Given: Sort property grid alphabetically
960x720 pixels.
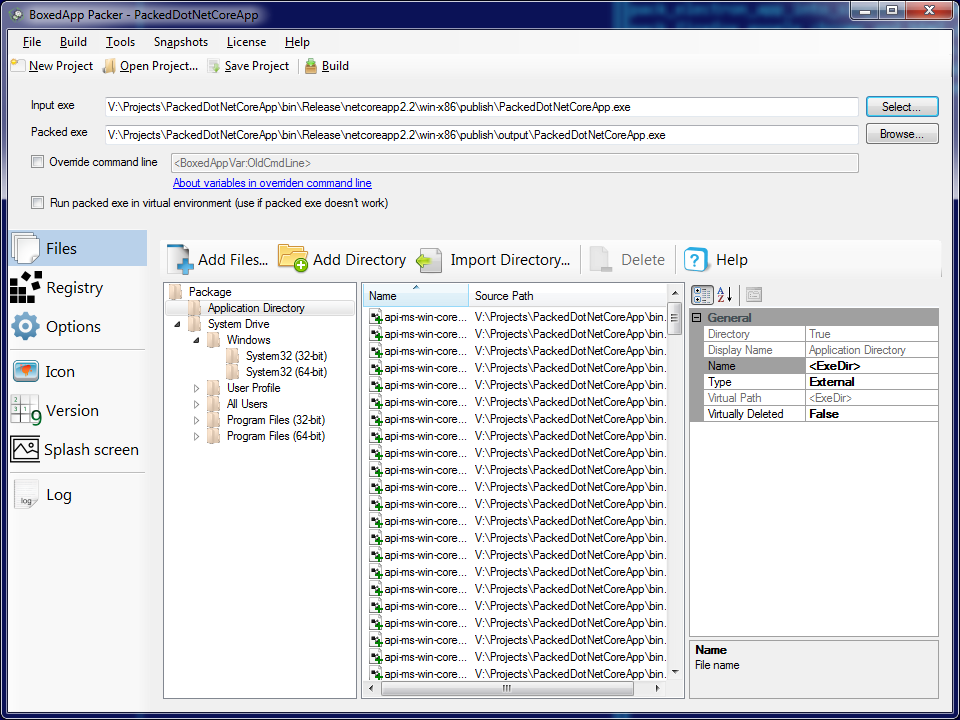Looking at the screenshot, I should (724, 295).
